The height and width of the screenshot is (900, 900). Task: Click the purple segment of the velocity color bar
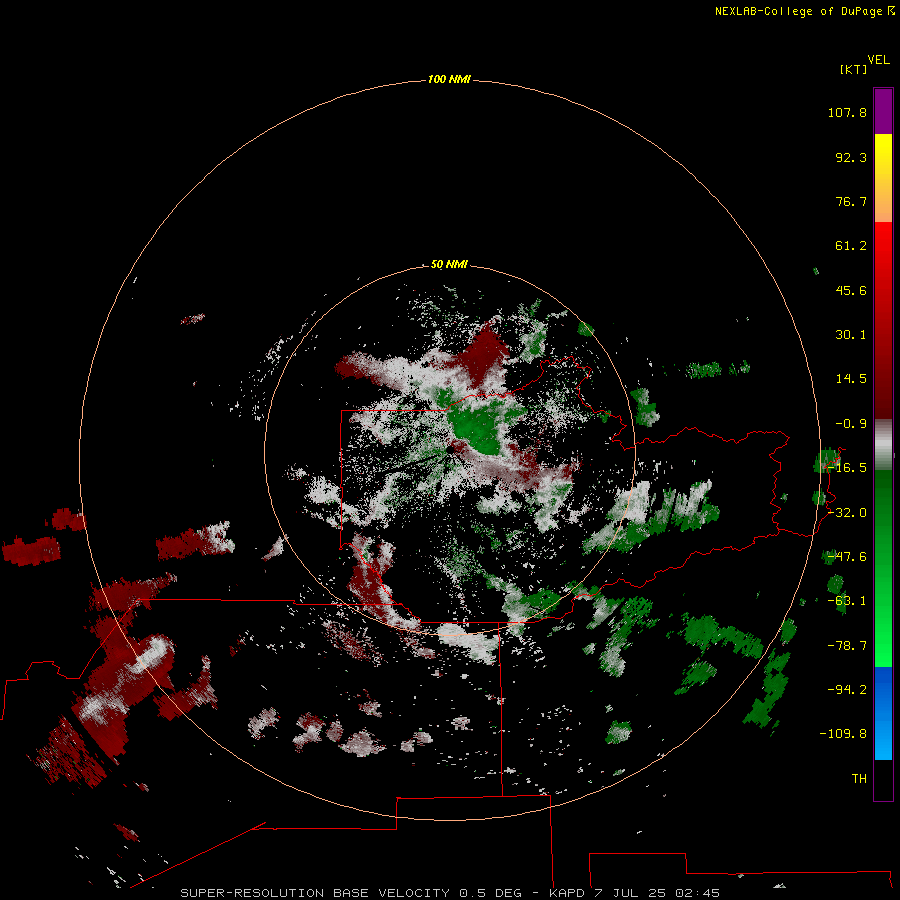coord(883,111)
